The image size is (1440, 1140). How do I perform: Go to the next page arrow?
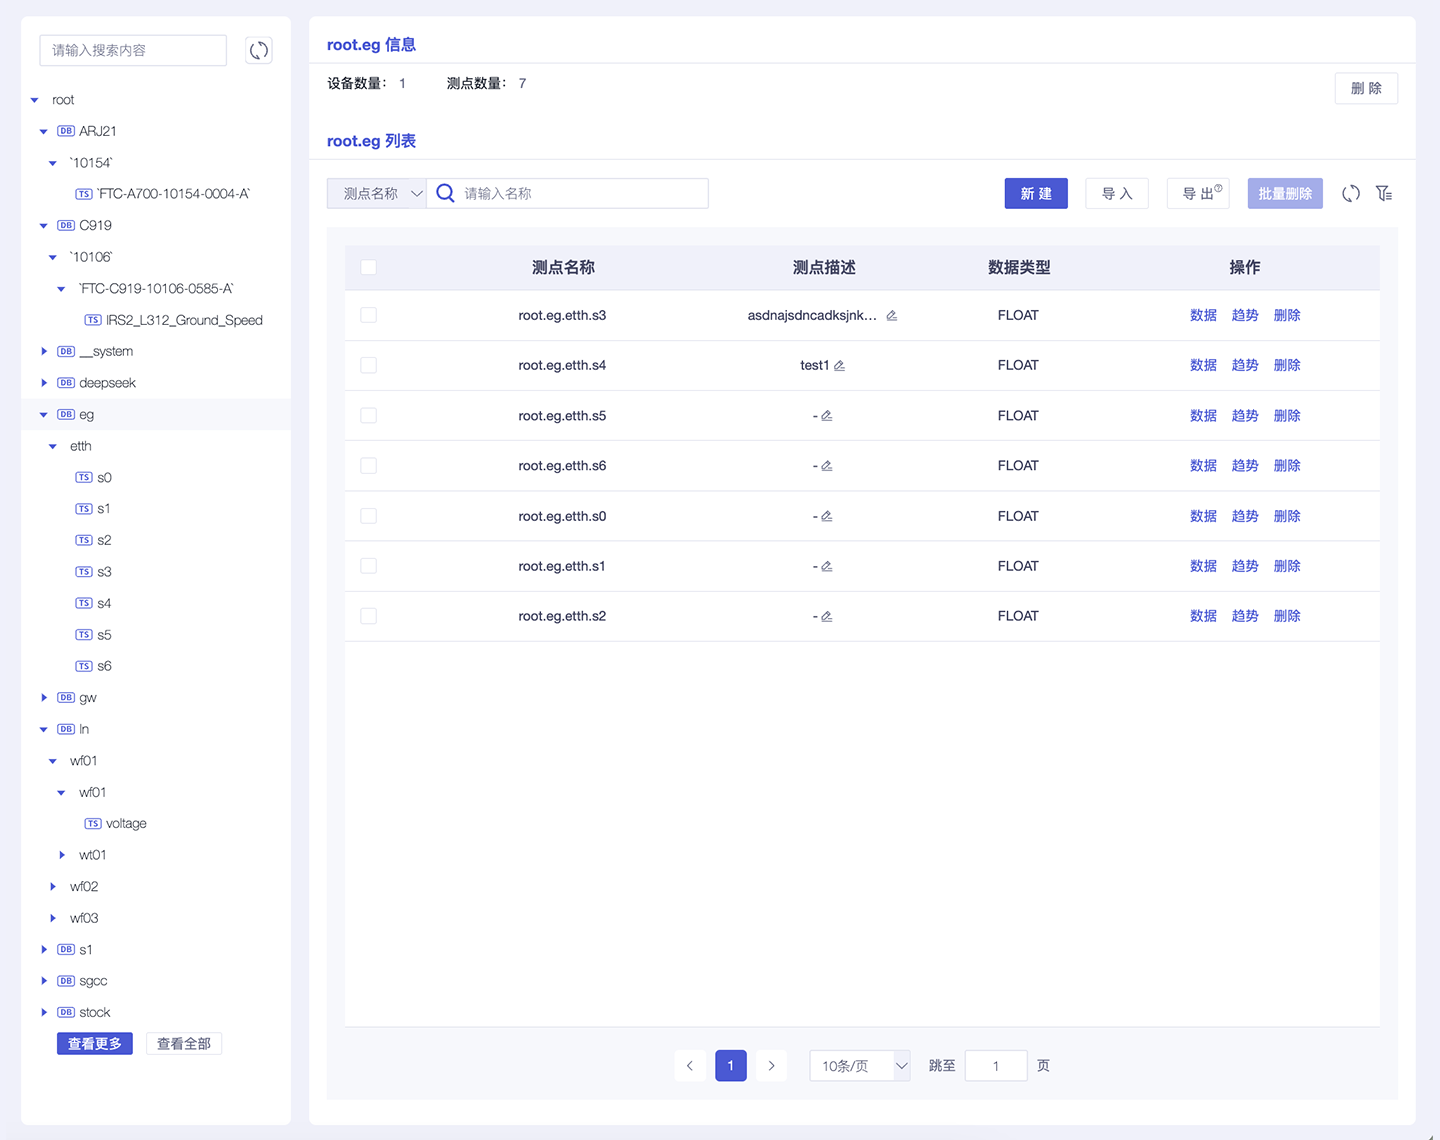point(771,1066)
